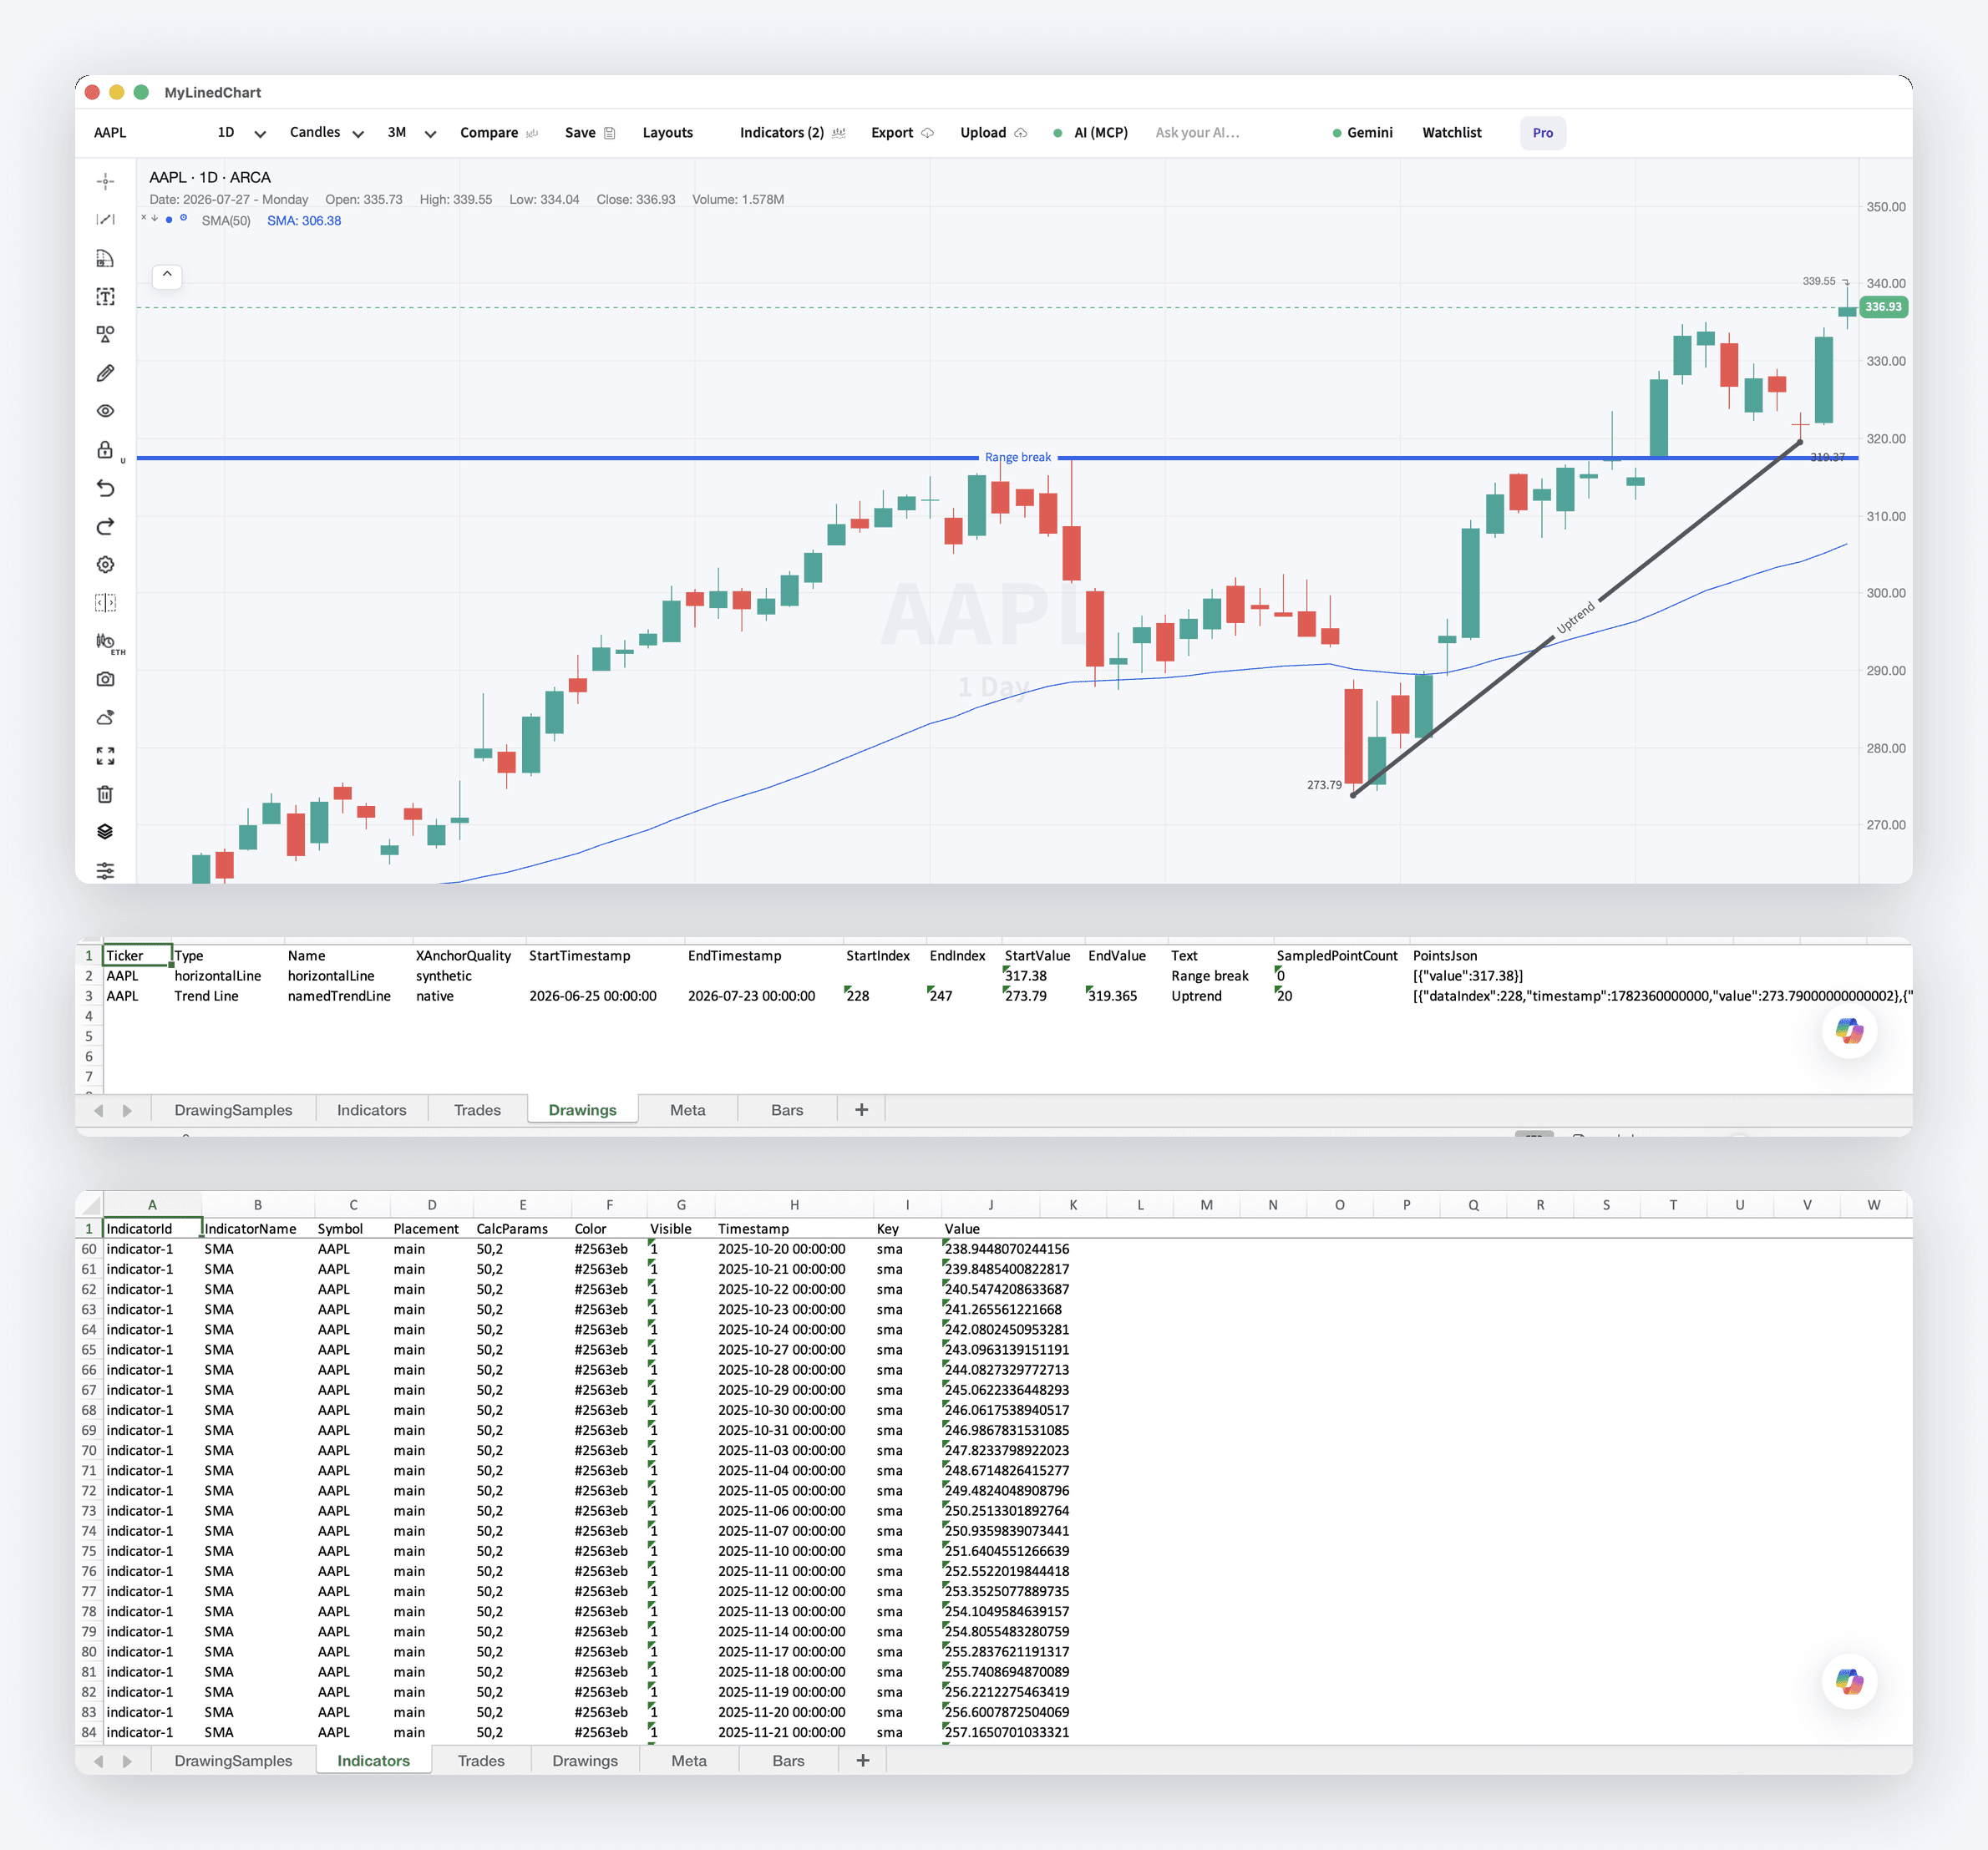1988x1850 pixels.
Task: Click the Compare button
Action: pos(498,133)
